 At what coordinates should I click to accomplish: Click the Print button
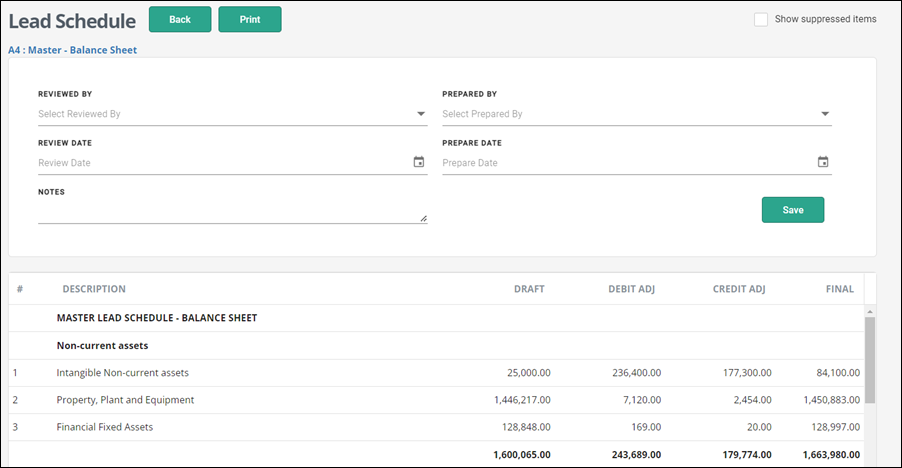250,20
